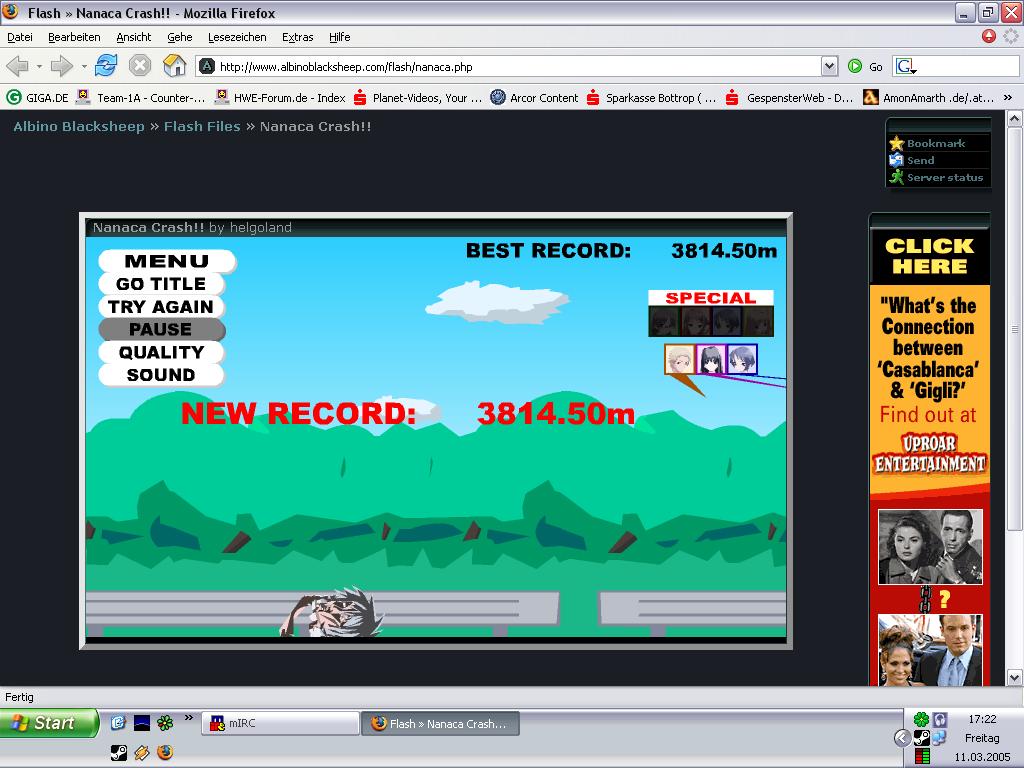This screenshot has width=1024, height=768.
Task: Expand the bookmarks toolbar overflow chevron
Action: 1008,97
